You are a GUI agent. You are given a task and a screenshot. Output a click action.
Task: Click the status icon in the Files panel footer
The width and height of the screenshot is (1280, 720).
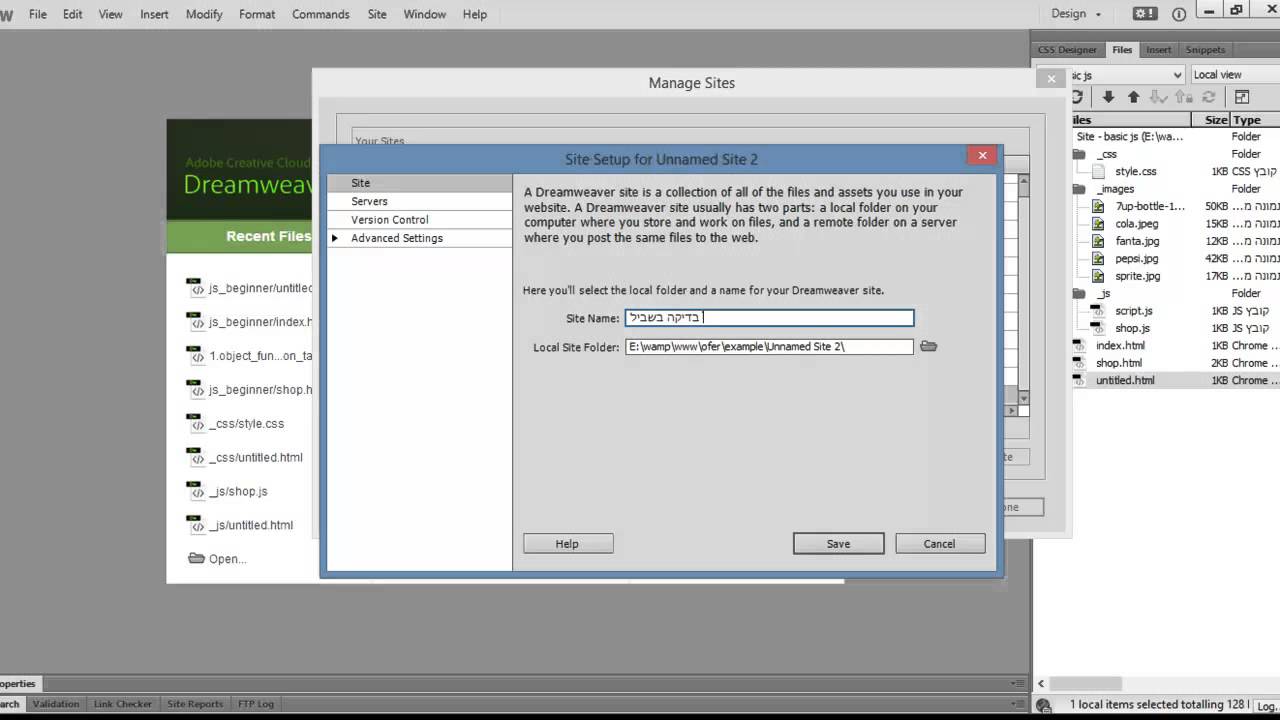[x=1044, y=705]
